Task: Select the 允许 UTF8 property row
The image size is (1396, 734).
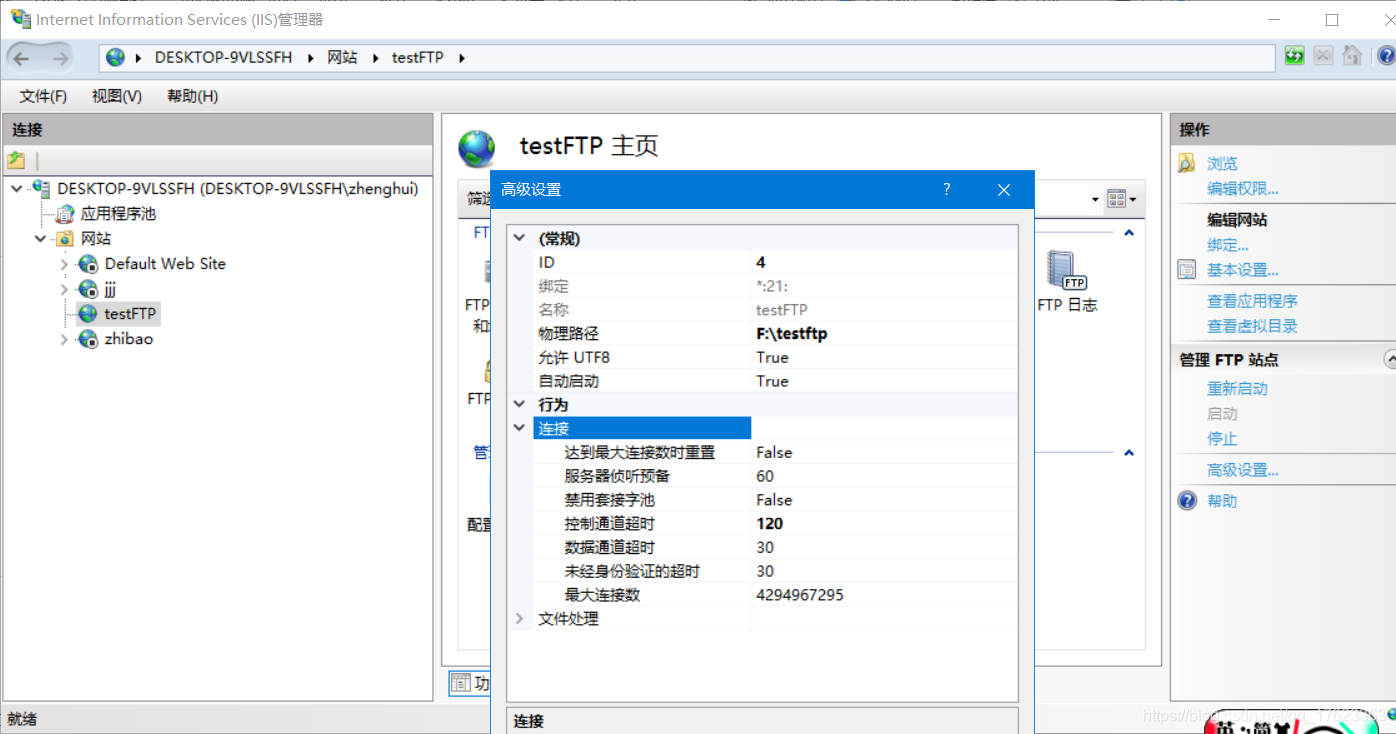Action: (775, 357)
